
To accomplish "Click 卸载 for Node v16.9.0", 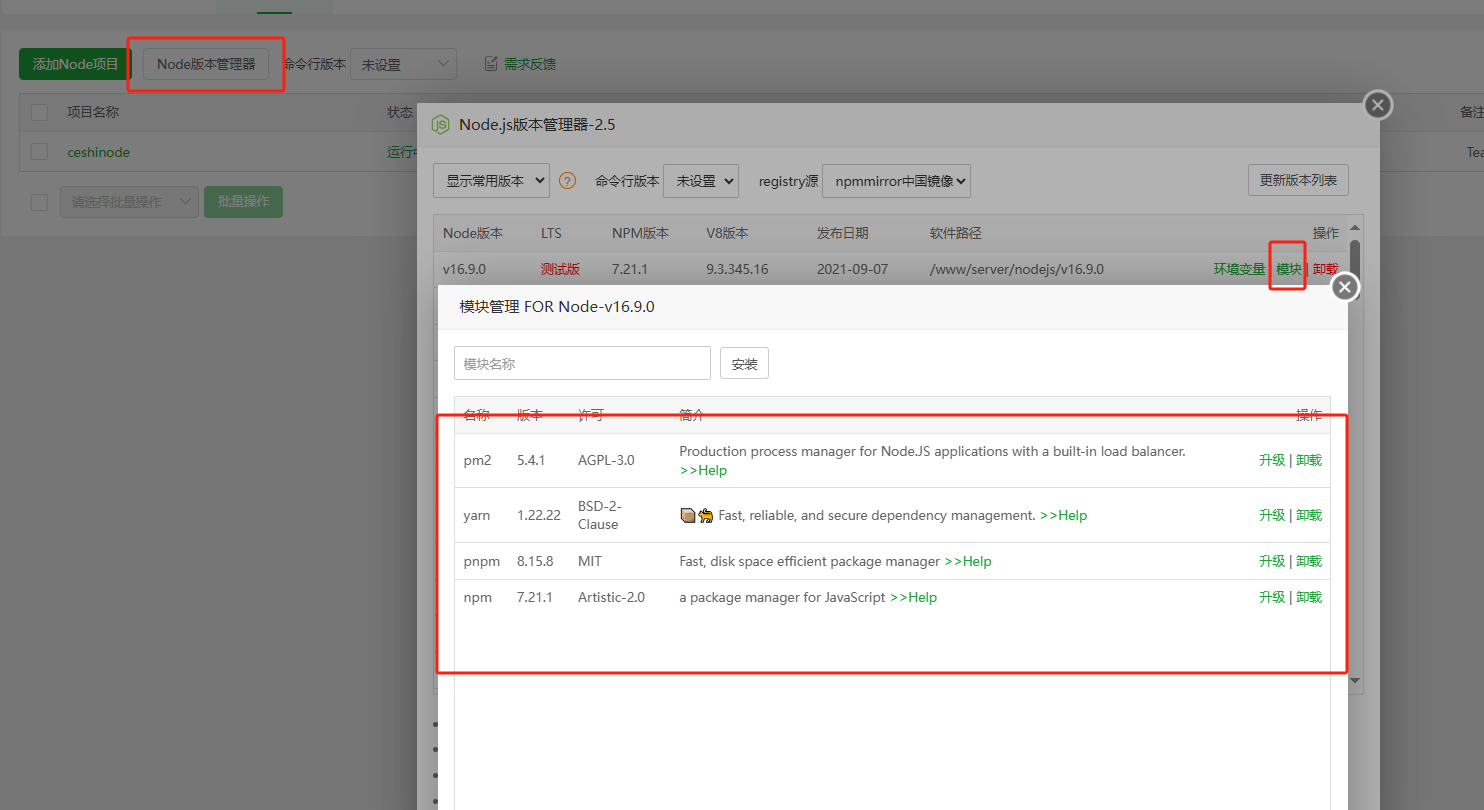I will coord(1325,269).
